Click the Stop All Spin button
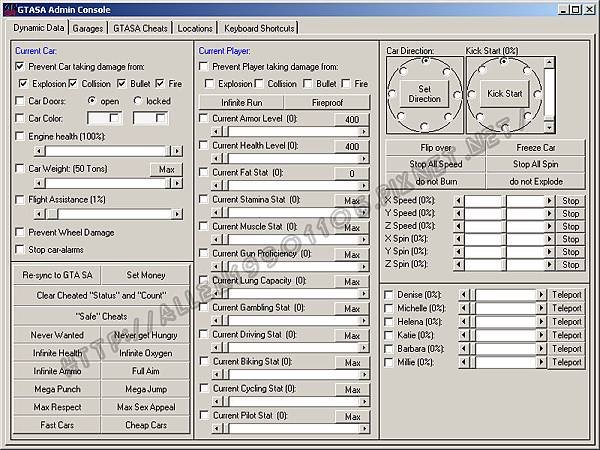The image size is (600, 450). [535, 164]
